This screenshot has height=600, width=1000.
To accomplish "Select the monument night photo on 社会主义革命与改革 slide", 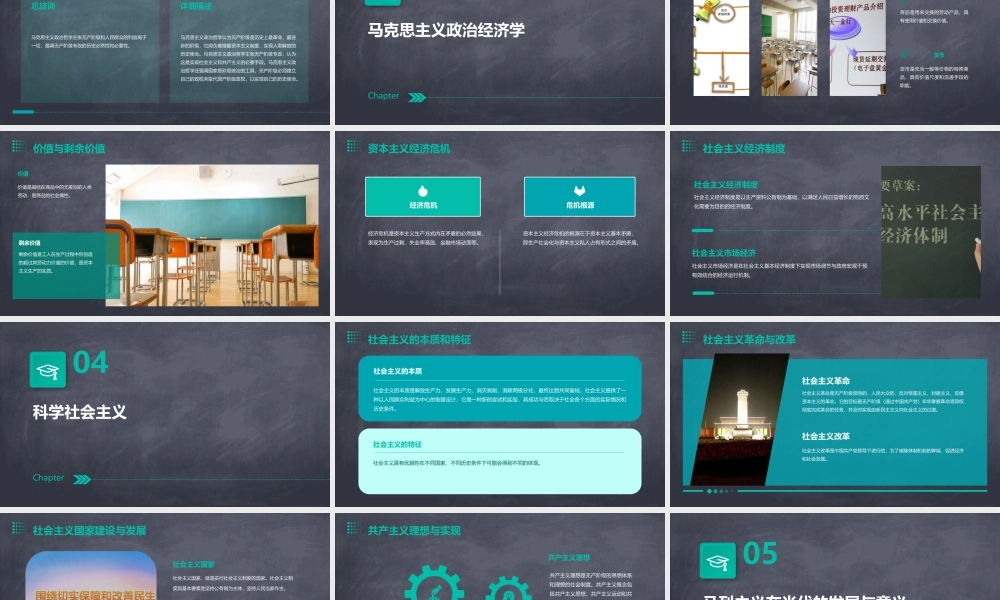I will (x=740, y=420).
